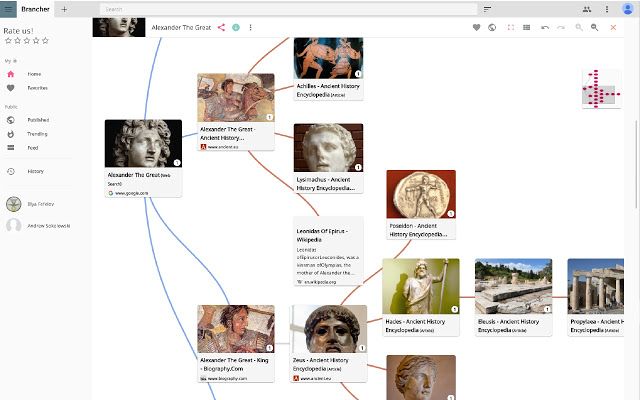
Task: Close the tree with the red X
Action: point(613,27)
